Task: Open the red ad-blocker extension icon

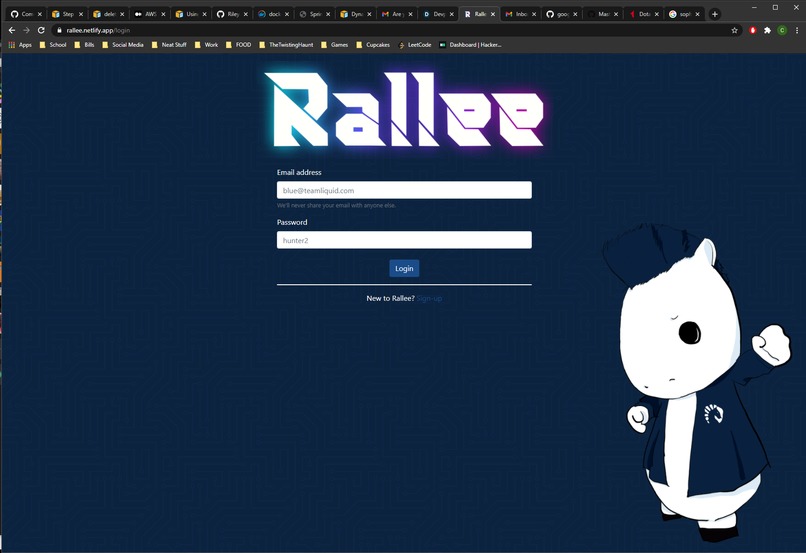Action: (753, 30)
